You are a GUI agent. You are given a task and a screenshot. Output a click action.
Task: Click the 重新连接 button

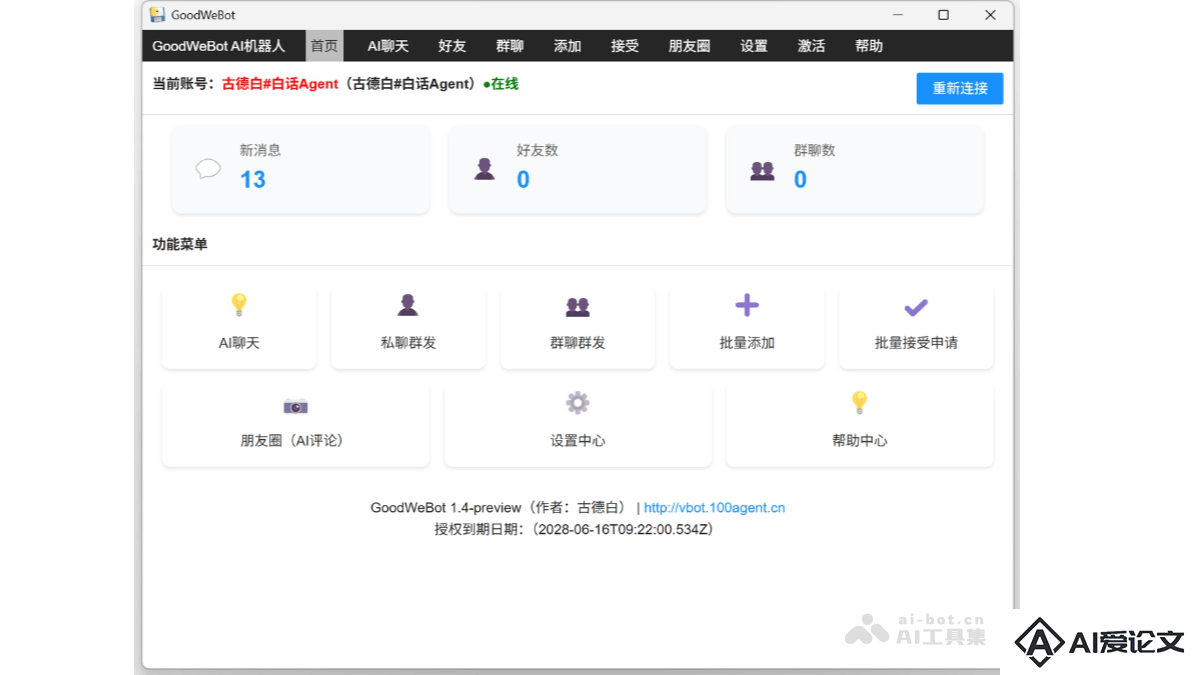960,88
